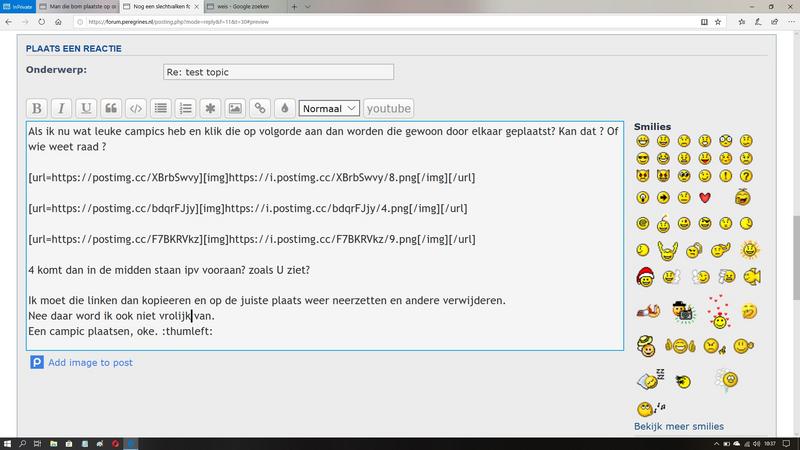The image size is (800, 450).
Task: Insert the rolling laughing smiley
Action: pos(743,197)
